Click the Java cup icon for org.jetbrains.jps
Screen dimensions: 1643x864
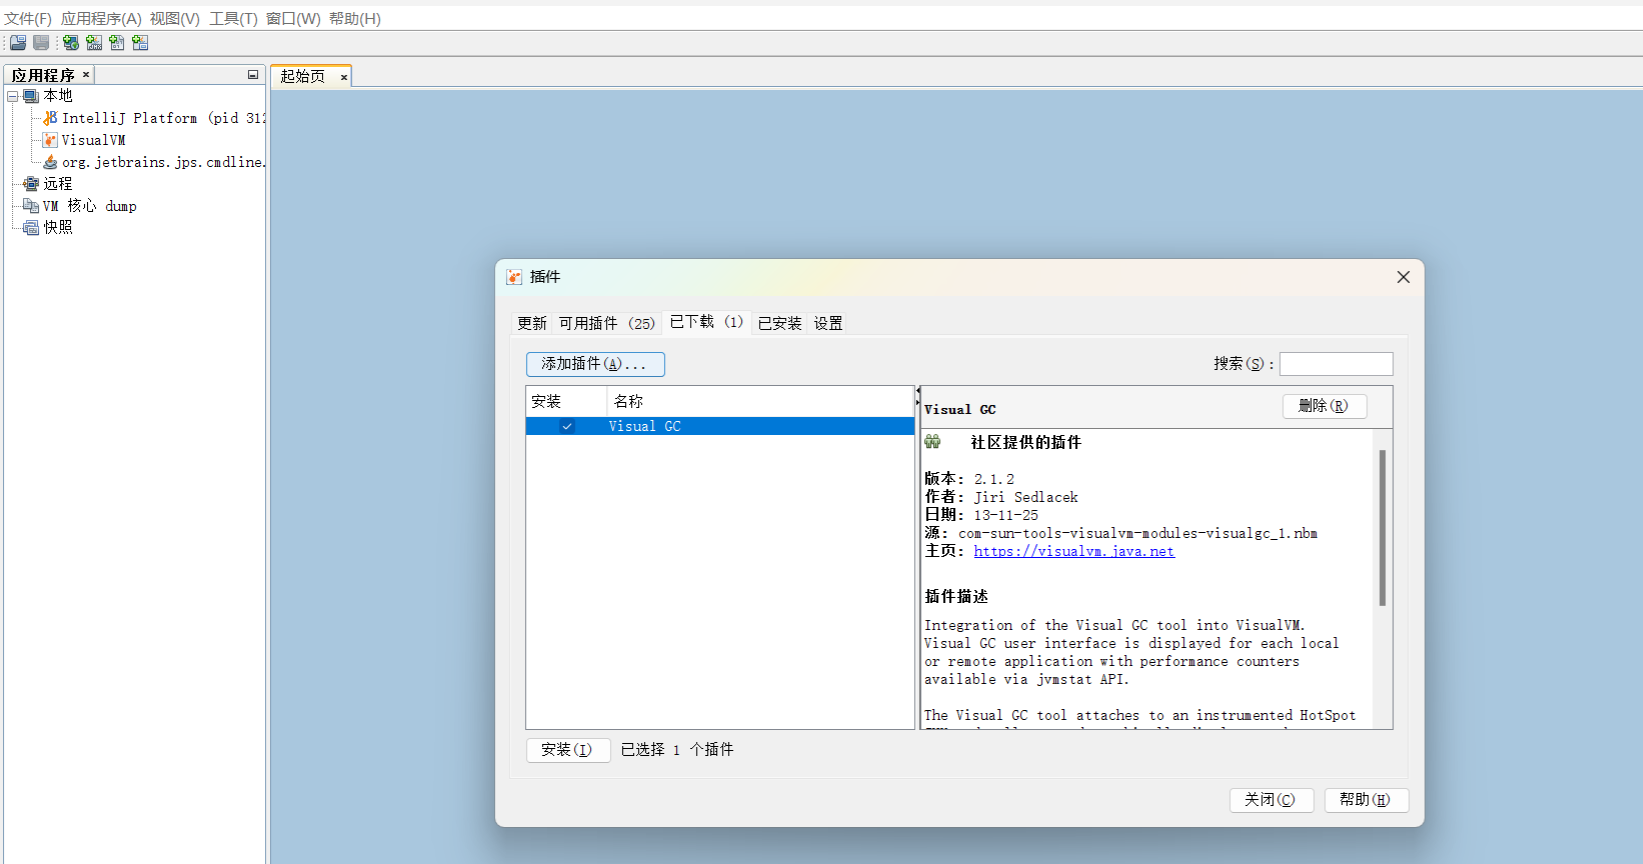(x=50, y=162)
